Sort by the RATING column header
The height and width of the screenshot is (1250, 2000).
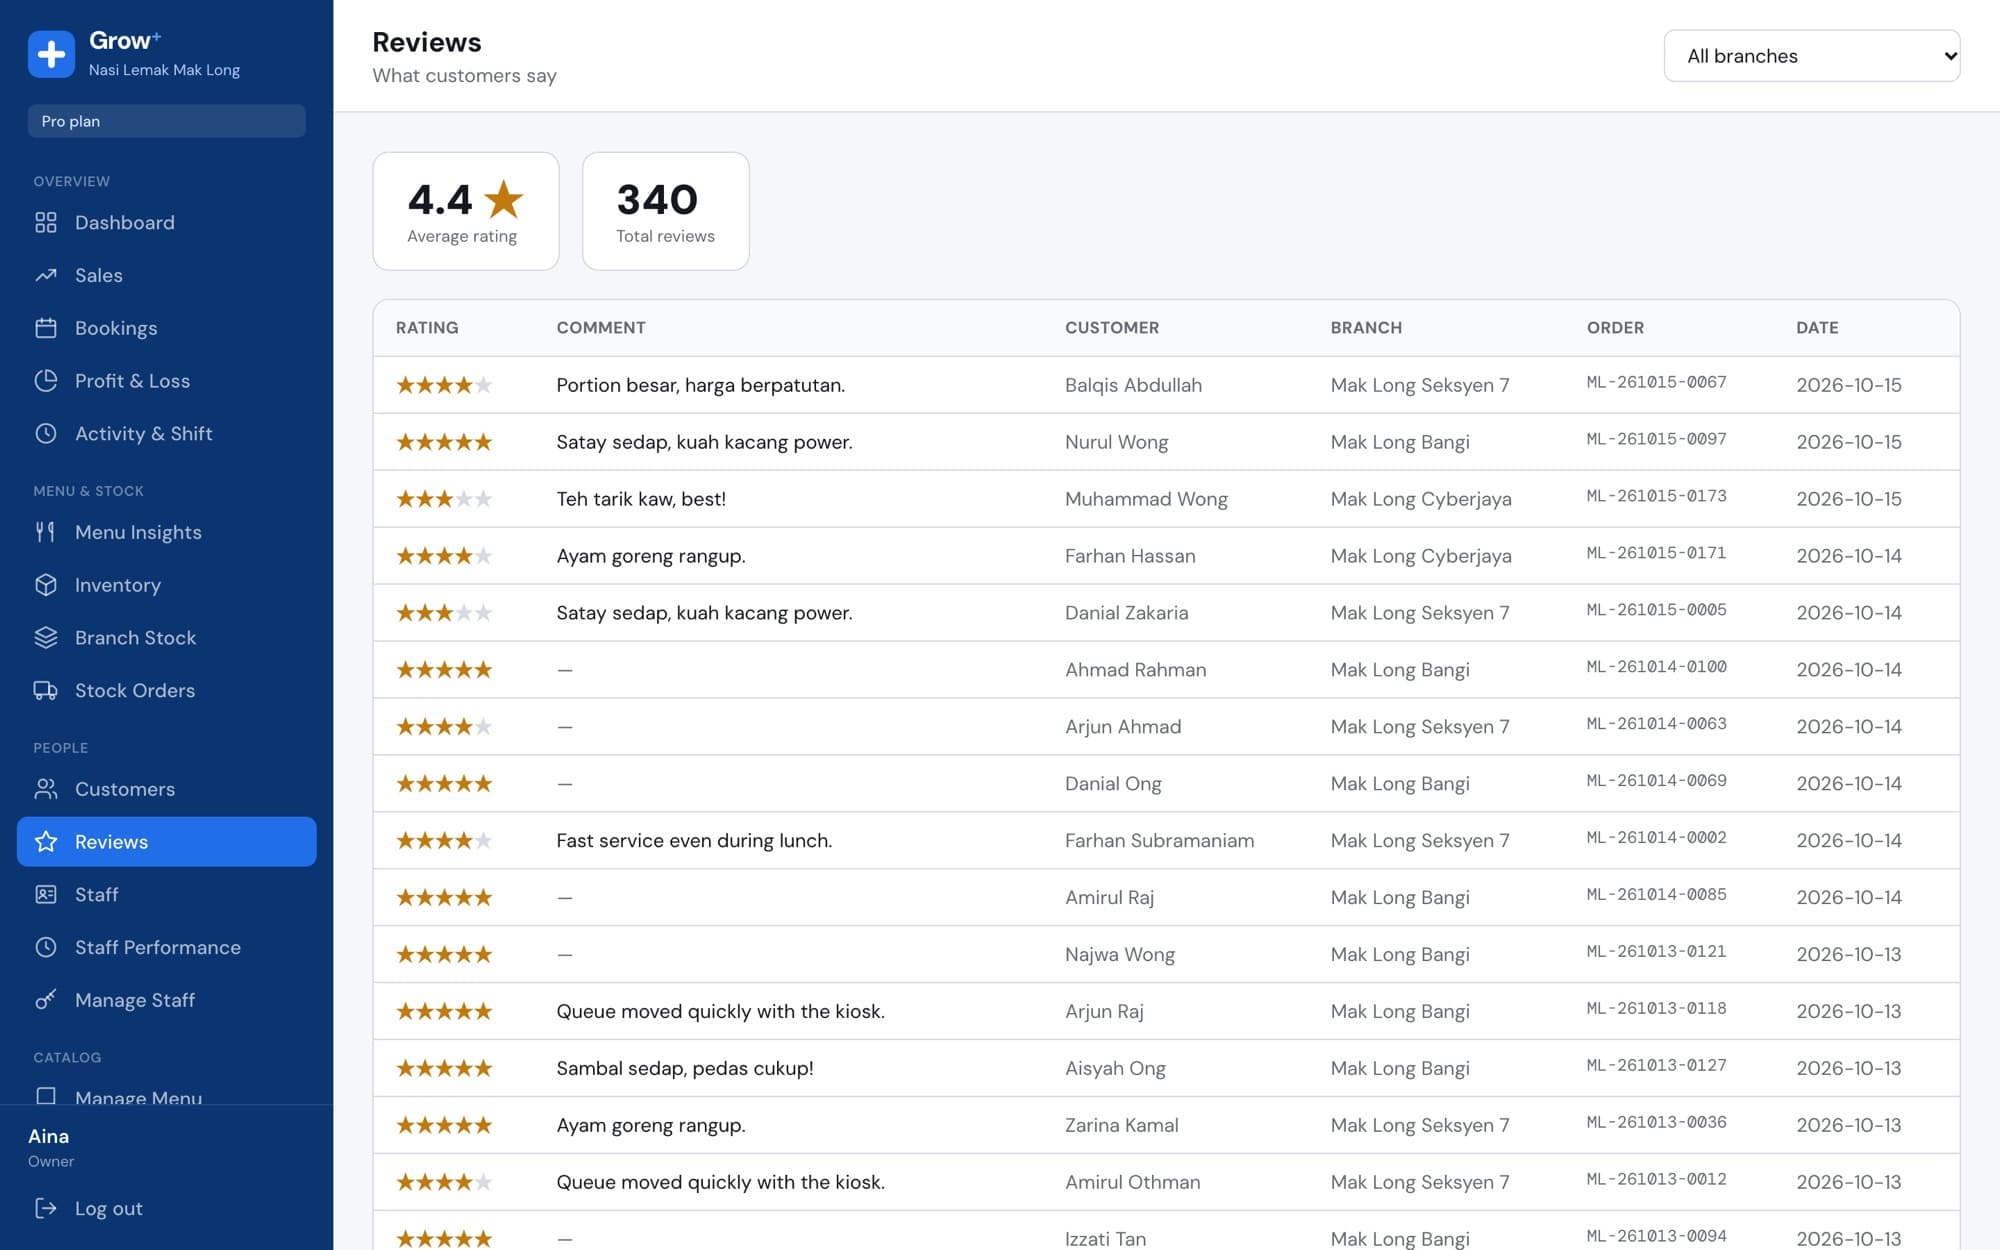tap(427, 328)
